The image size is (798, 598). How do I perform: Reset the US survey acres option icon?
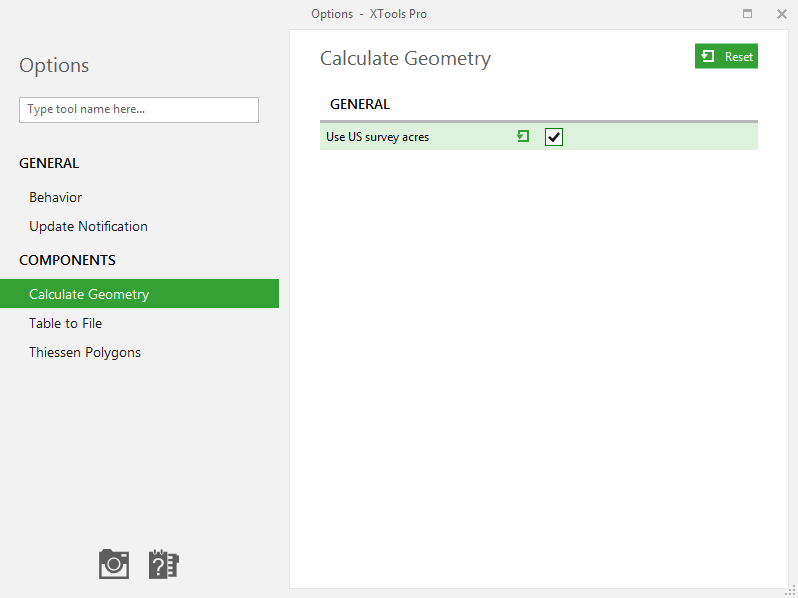coord(523,136)
